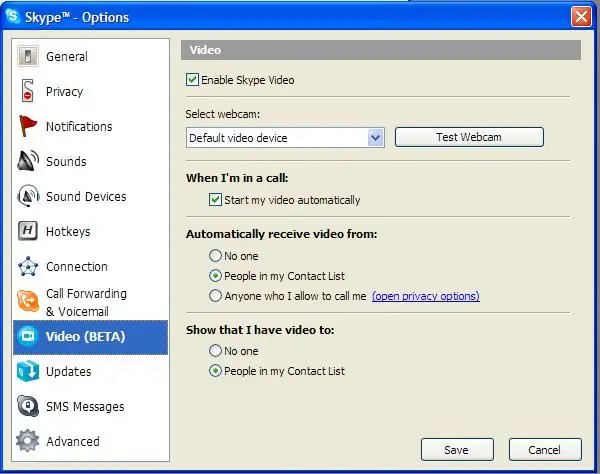
Task: Select People in my Contact List for receiving video
Action: (x=215, y=275)
